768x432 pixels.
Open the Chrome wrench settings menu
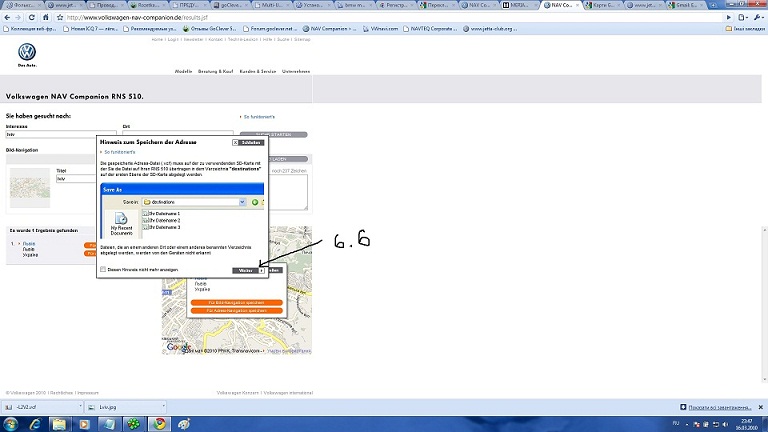(758, 17)
